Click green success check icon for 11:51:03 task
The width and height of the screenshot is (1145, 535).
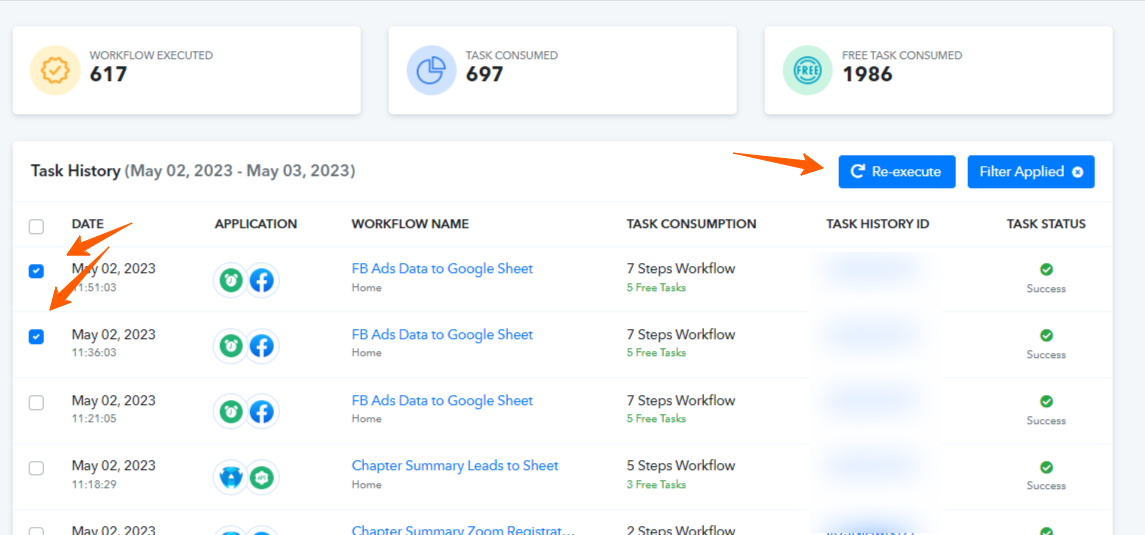coord(1046,269)
